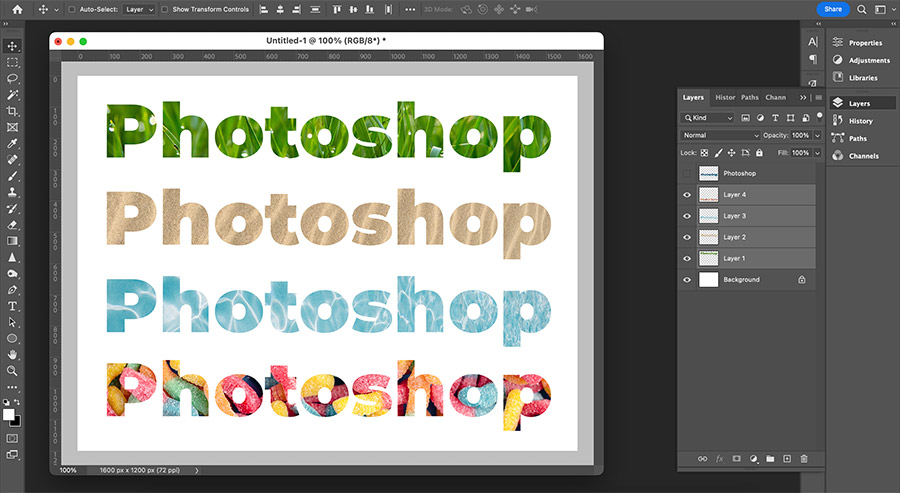Image resolution: width=900 pixels, height=493 pixels.
Task: Click the Home icon
Action: click(17, 9)
